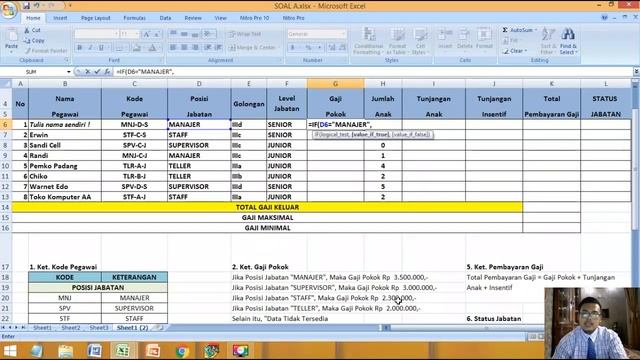Click the Percent Style icon
Viewport: 640px width, 360px height.
(309, 48)
